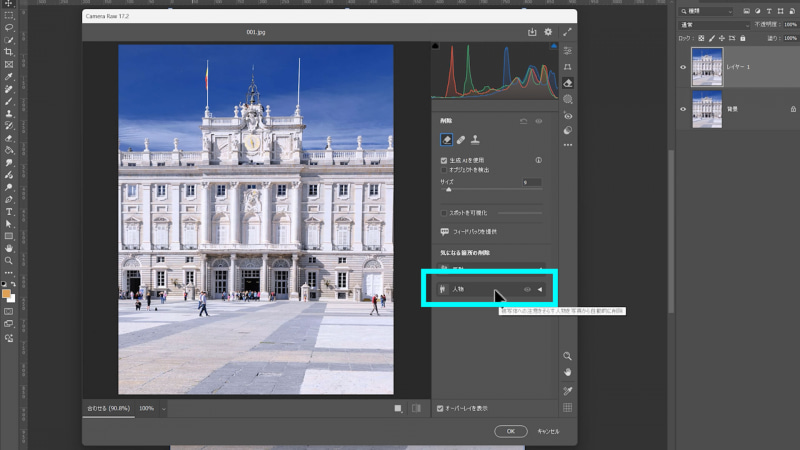Click OK in Camera Raw dialog
800x450 pixels.
point(511,431)
